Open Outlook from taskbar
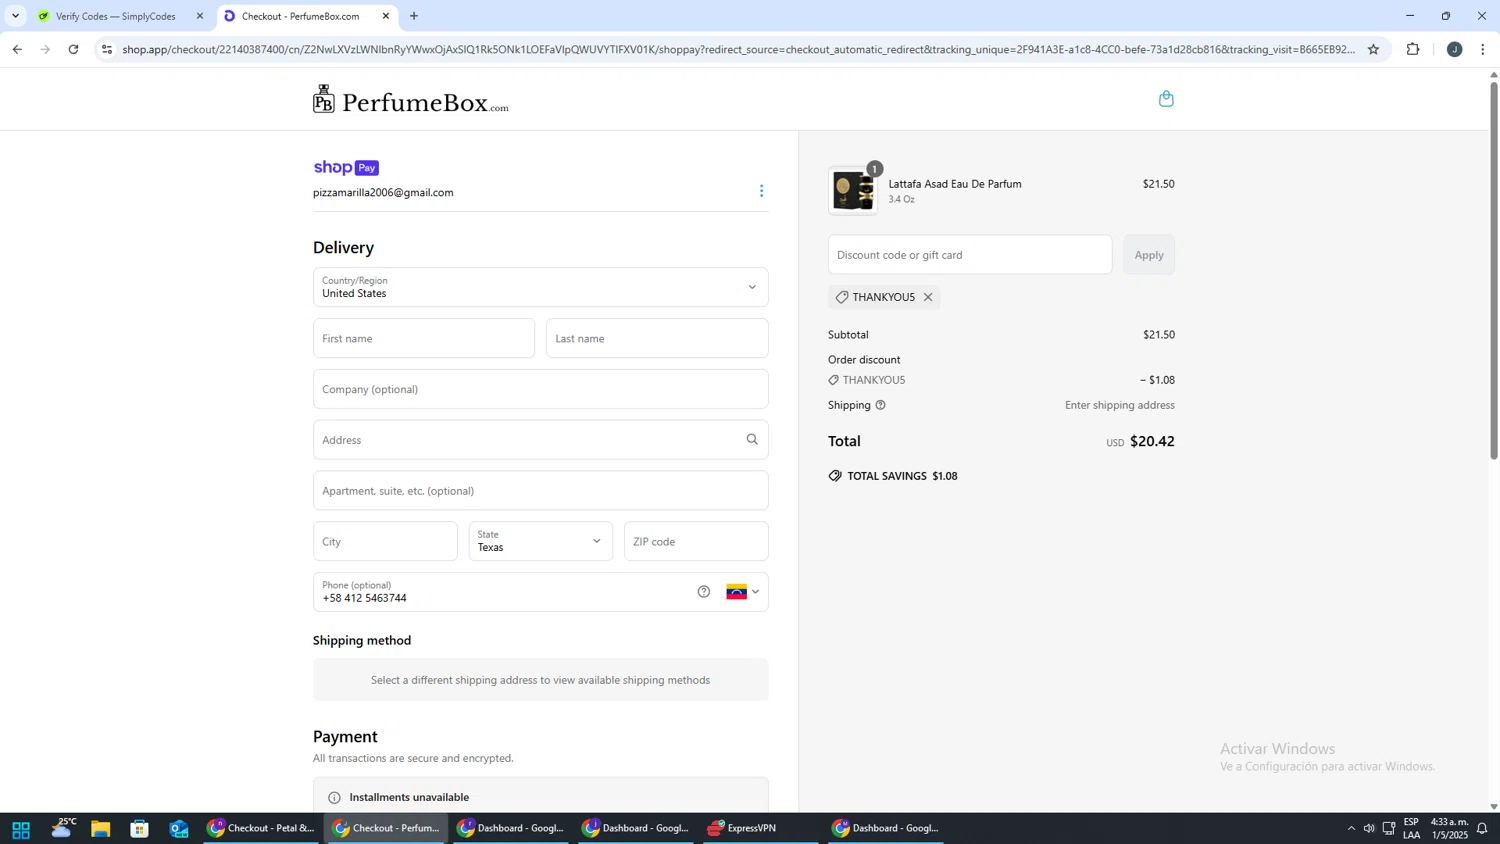Image resolution: width=1500 pixels, height=844 pixels. [179, 829]
